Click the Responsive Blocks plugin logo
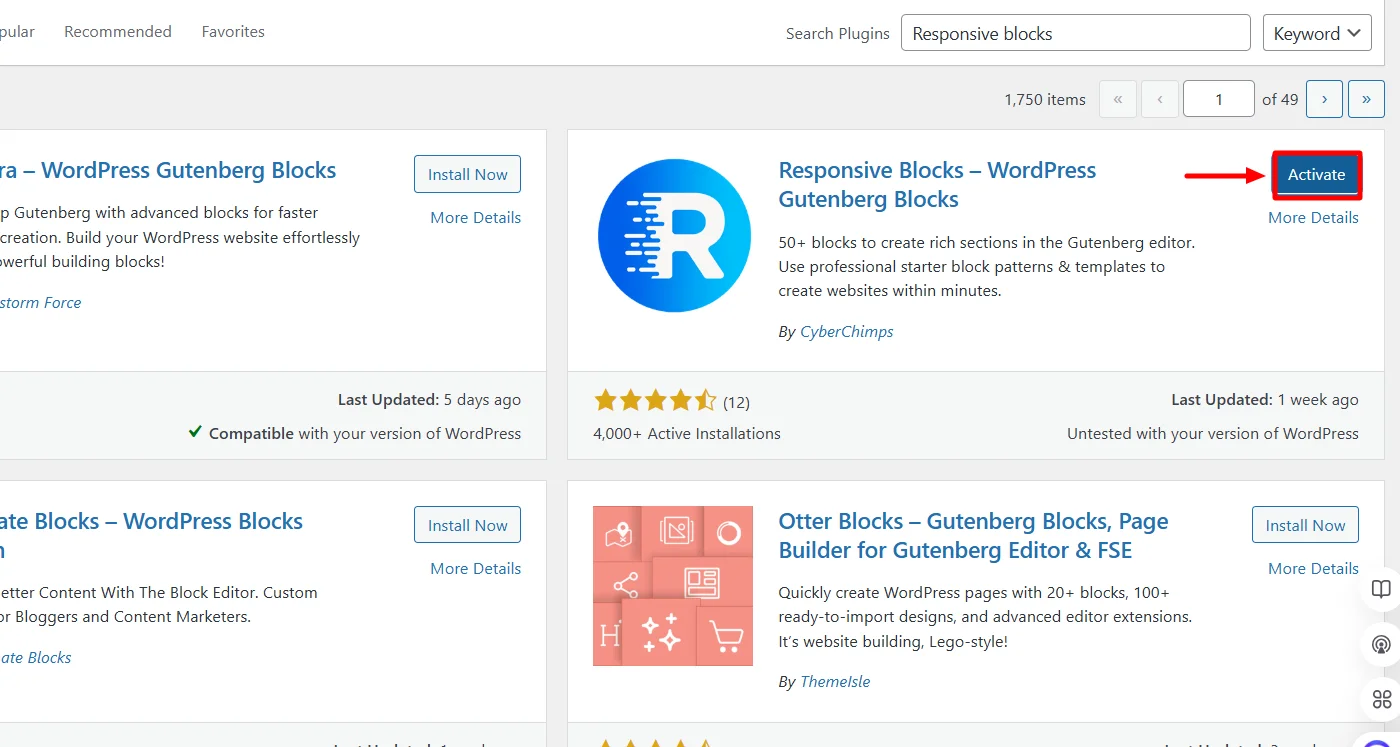This screenshot has height=747, width=1400. [x=674, y=235]
